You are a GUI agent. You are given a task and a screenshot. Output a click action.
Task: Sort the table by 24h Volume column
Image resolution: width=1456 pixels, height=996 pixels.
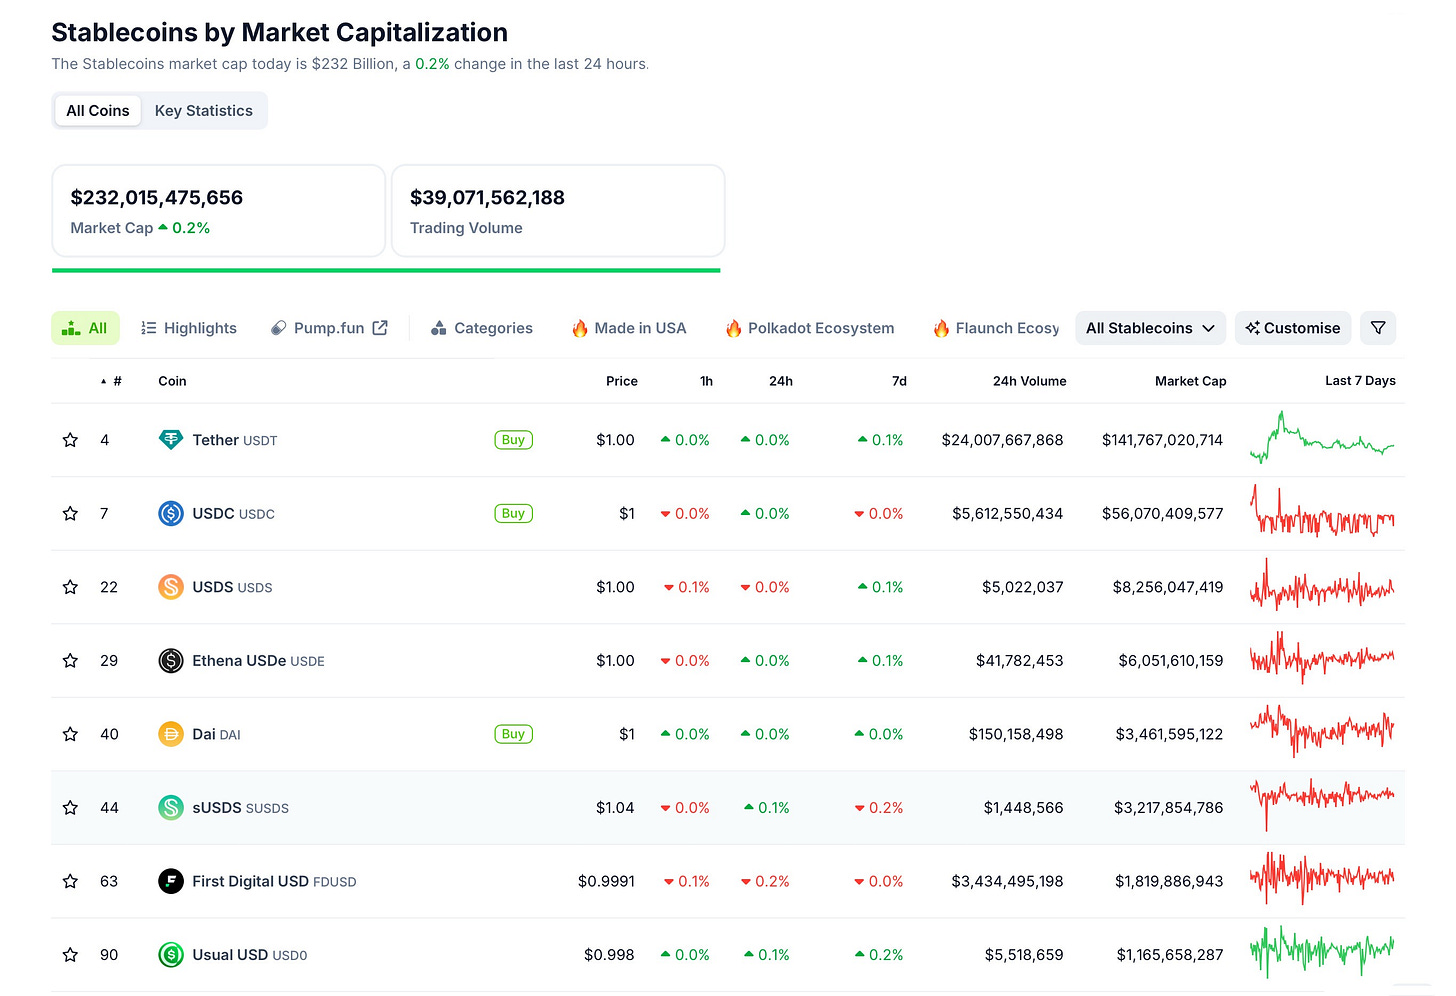pyautogui.click(x=1029, y=381)
